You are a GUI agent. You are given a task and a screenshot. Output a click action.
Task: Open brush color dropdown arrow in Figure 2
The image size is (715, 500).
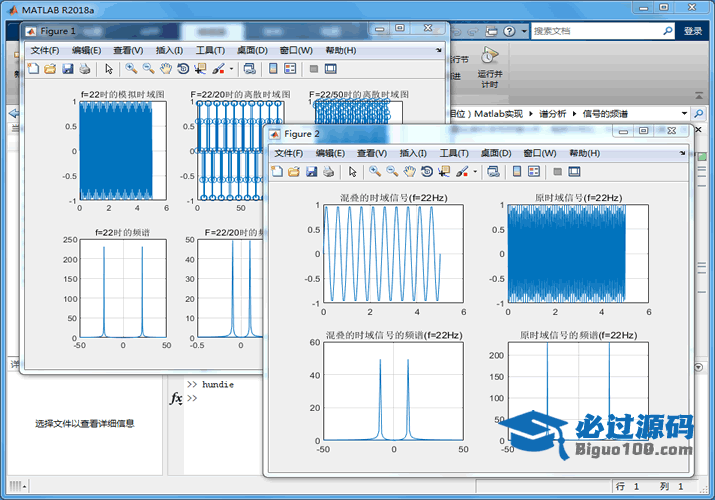pyautogui.click(x=475, y=172)
